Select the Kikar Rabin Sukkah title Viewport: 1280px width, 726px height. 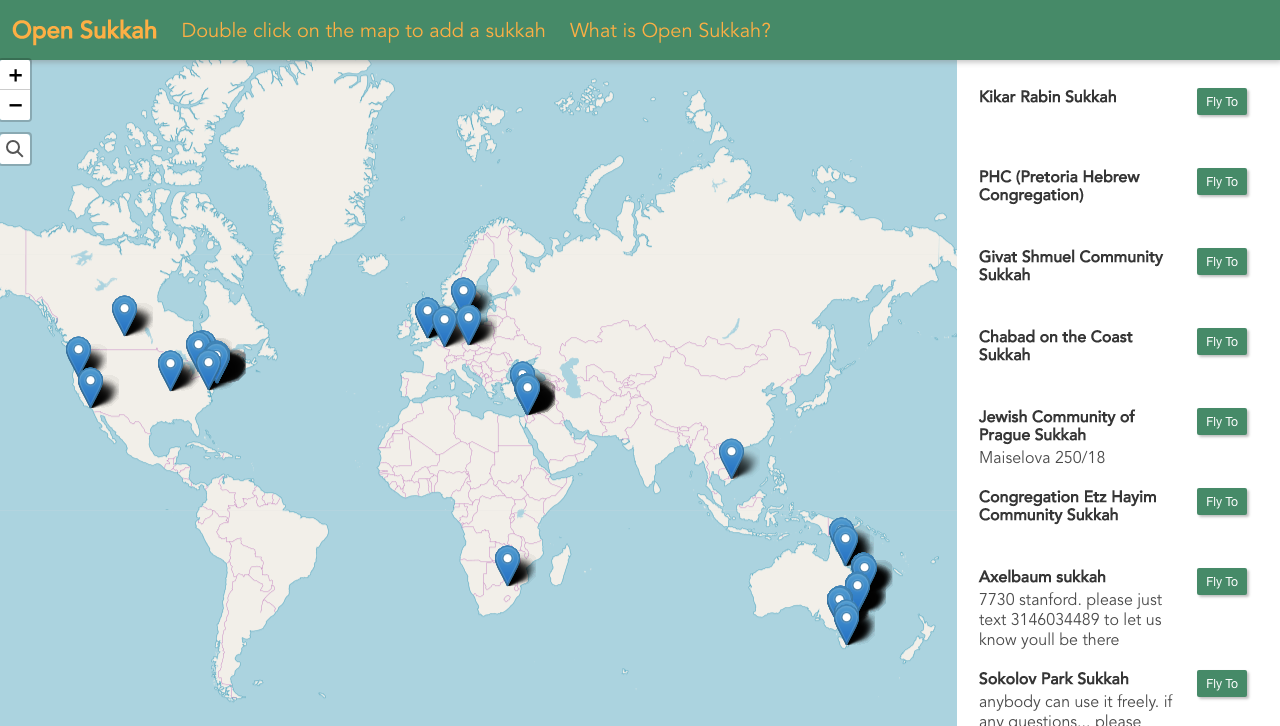coord(1048,97)
